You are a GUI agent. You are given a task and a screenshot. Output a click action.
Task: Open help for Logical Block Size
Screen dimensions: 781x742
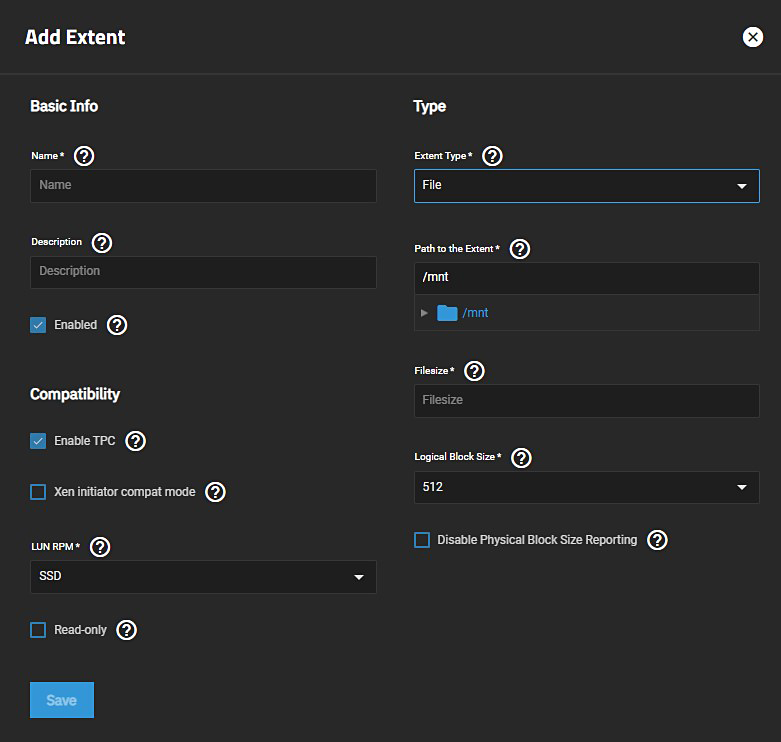point(521,457)
